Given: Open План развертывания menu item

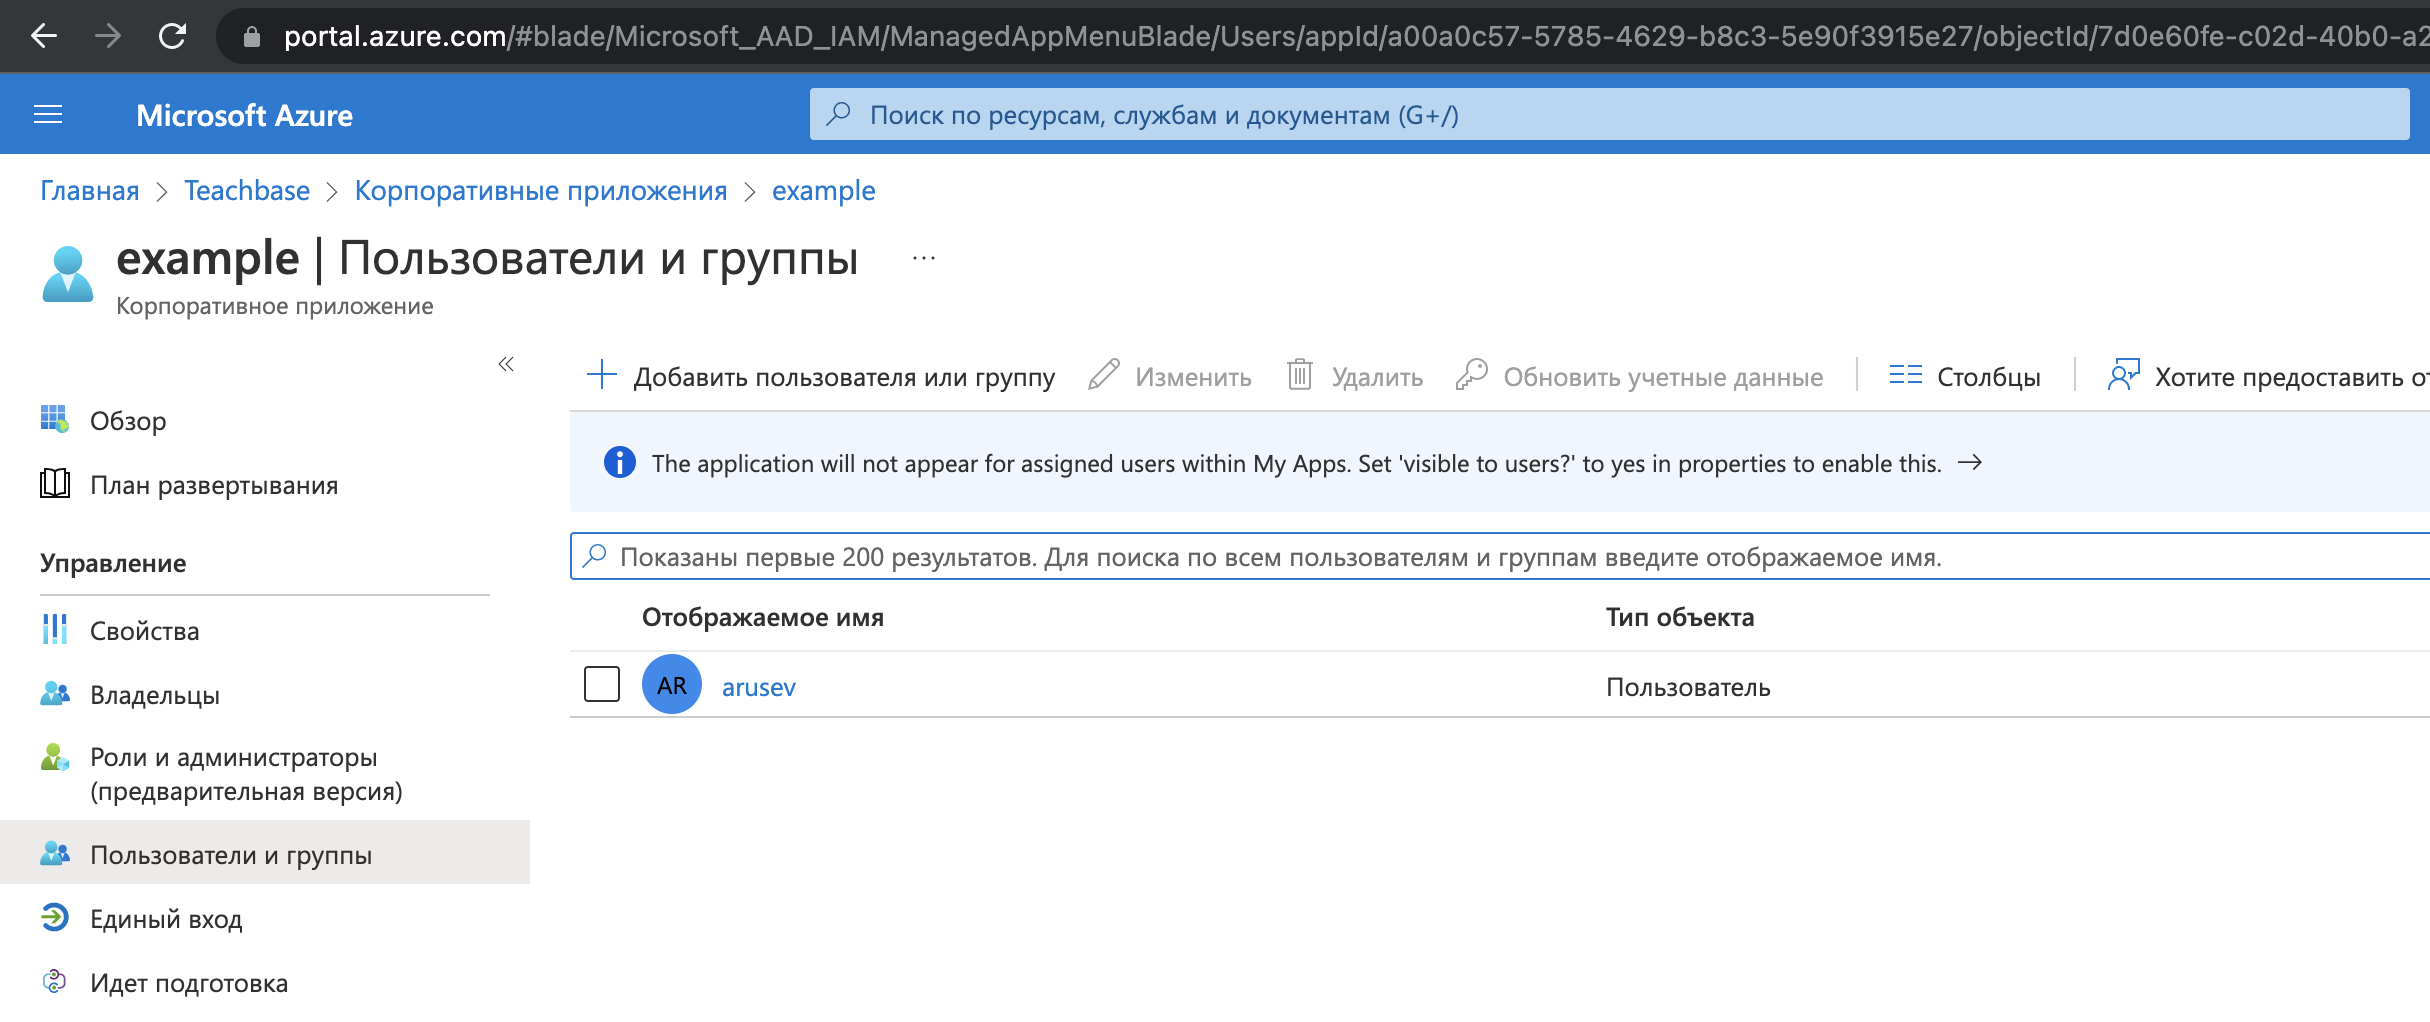Looking at the screenshot, I should tap(214, 485).
